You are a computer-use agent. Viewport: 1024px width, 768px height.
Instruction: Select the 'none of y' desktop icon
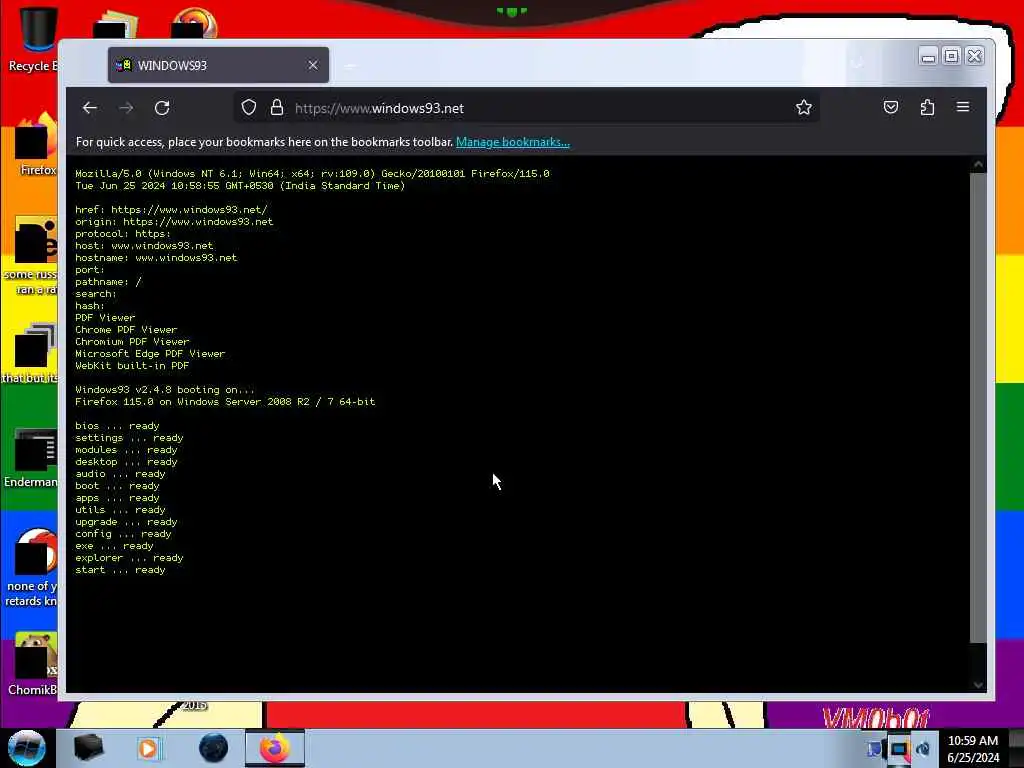pos(31,568)
